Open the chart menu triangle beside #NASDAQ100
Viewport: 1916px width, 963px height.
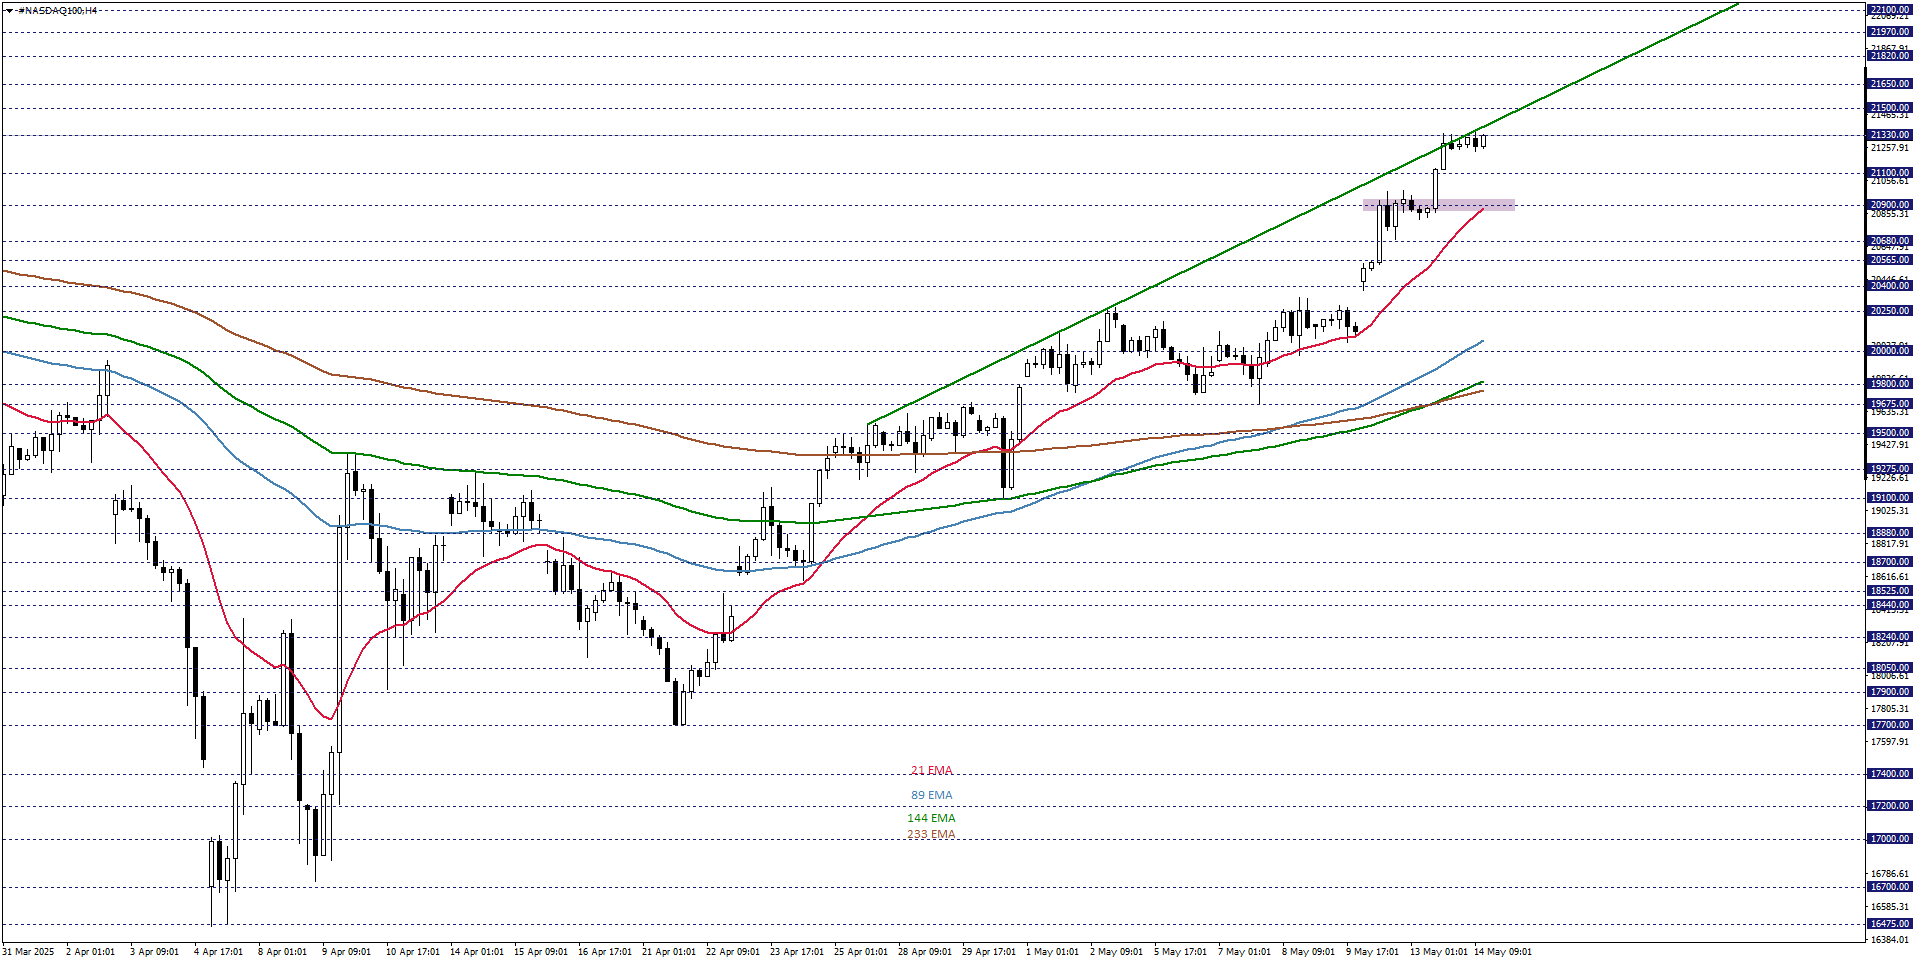8,10
